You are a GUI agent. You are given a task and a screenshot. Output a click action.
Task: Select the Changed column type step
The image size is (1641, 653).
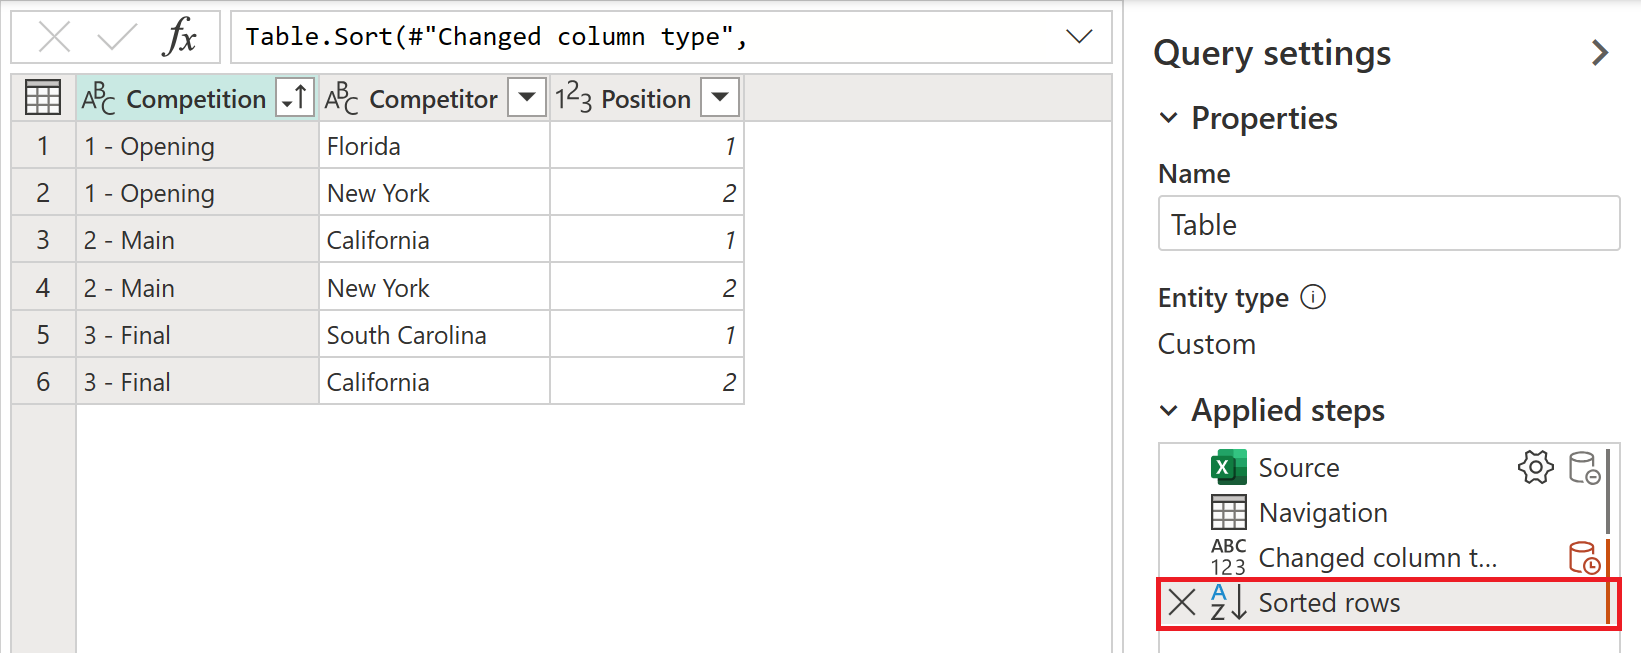coord(1376,557)
